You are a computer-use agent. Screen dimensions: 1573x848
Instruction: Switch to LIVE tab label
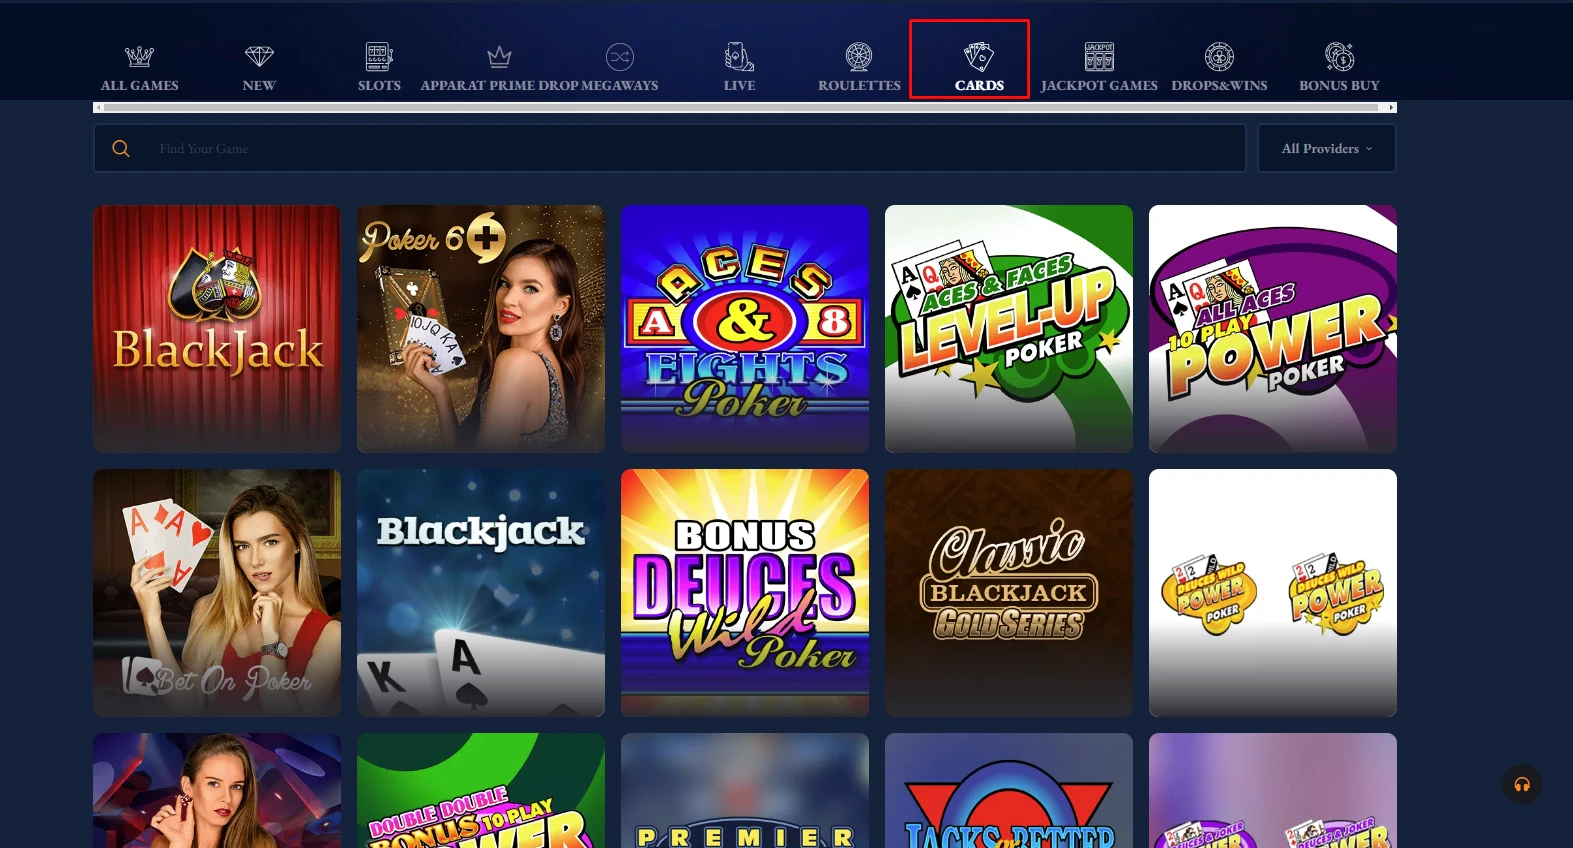(x=739, y=86)
